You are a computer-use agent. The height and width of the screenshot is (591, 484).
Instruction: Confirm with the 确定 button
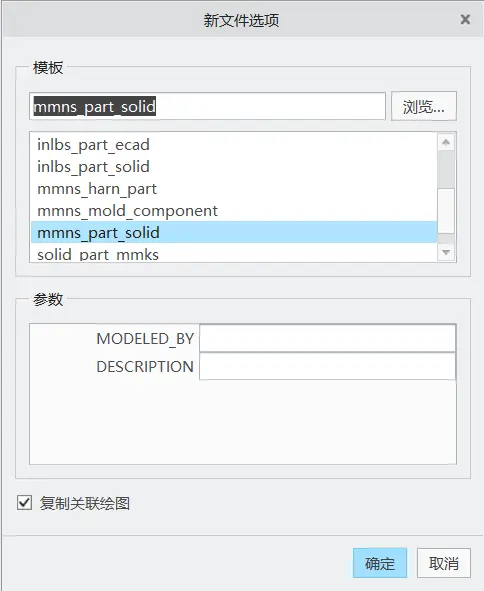[x=380, y=563]
